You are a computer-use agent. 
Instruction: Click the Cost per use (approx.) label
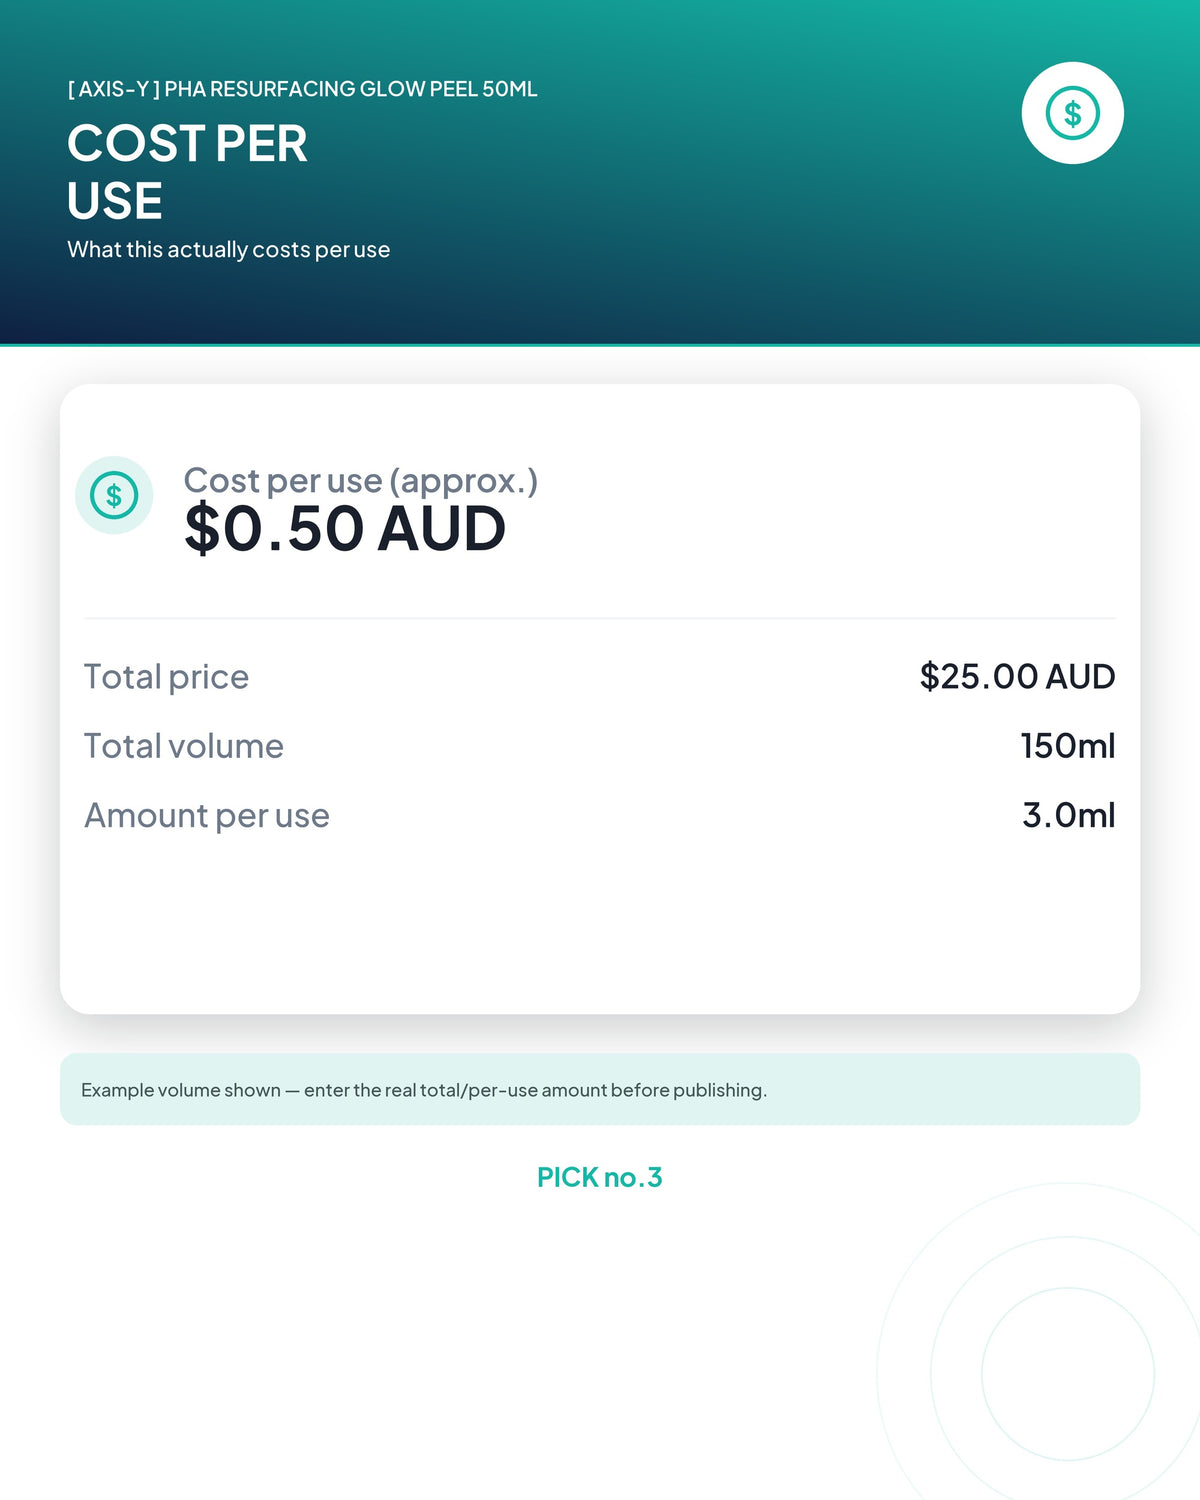click(360, 480)
